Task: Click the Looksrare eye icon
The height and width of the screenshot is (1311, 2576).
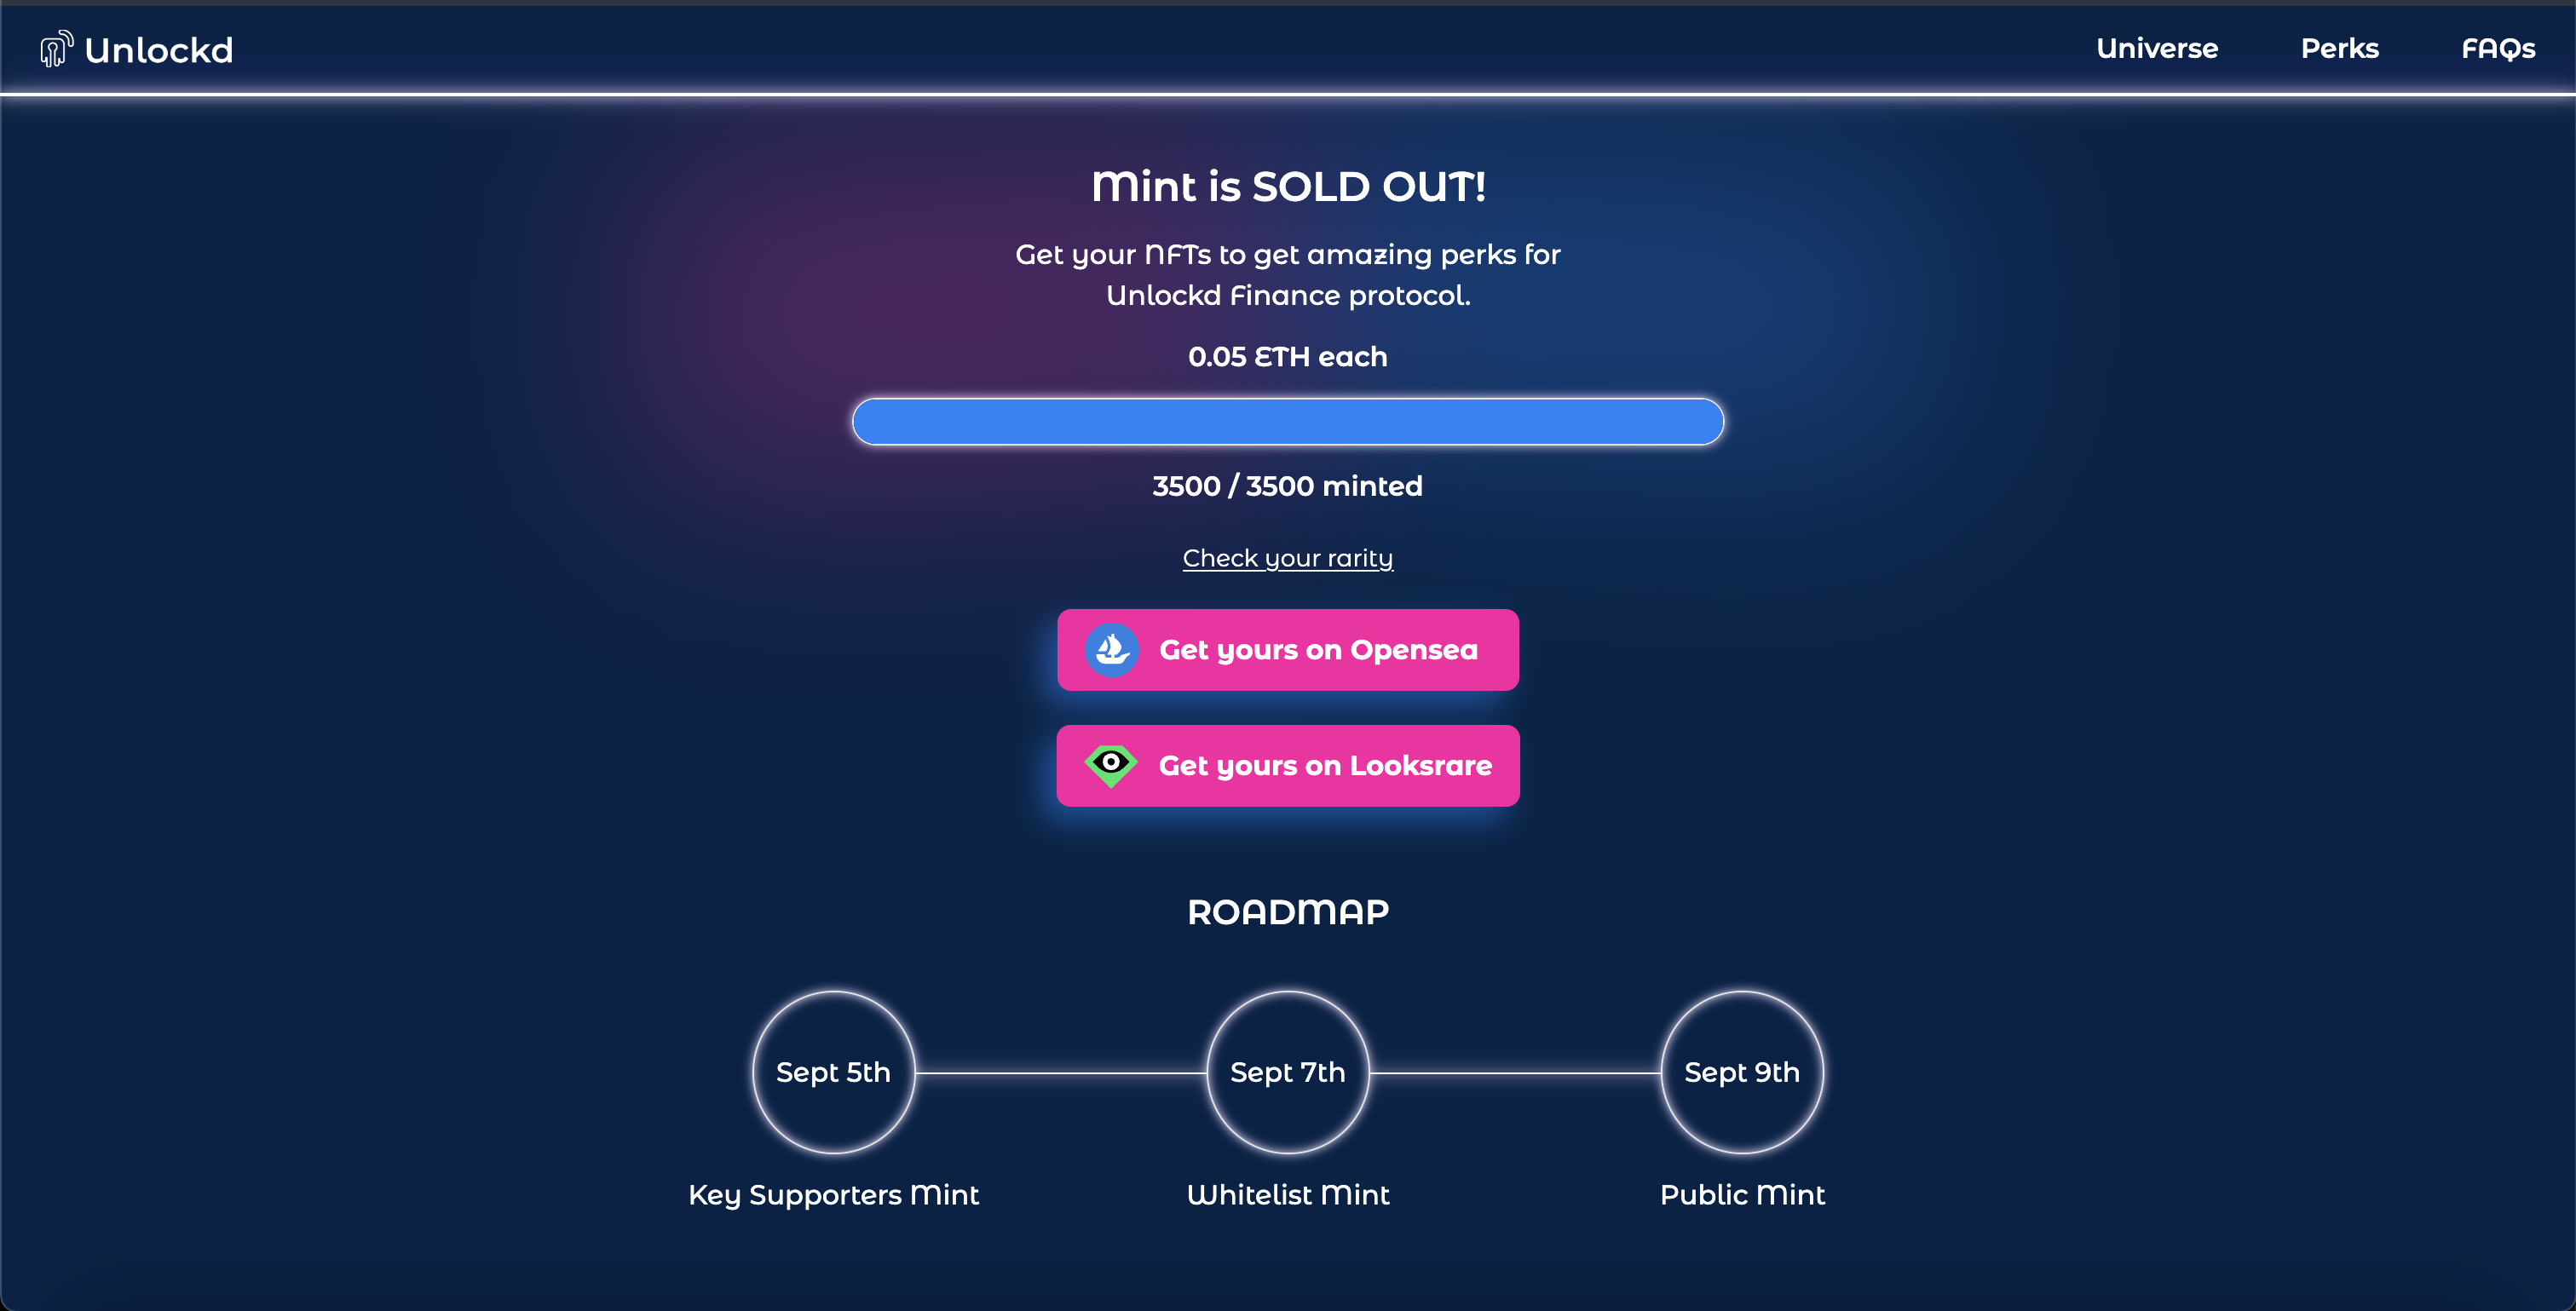Action: click(1110, 765)
